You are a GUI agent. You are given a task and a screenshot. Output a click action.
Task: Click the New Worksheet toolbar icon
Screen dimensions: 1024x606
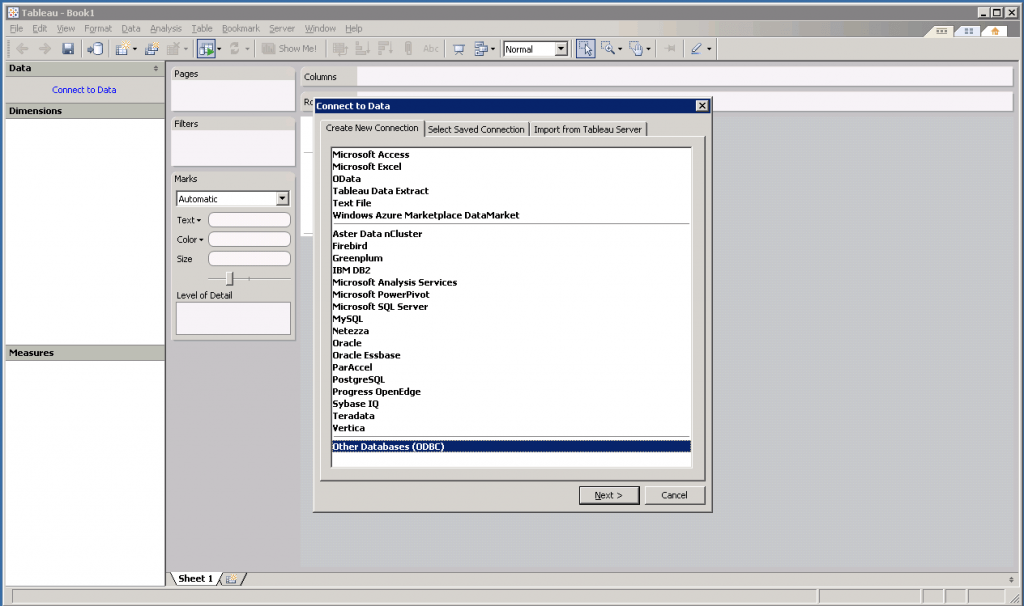(122, 48)
